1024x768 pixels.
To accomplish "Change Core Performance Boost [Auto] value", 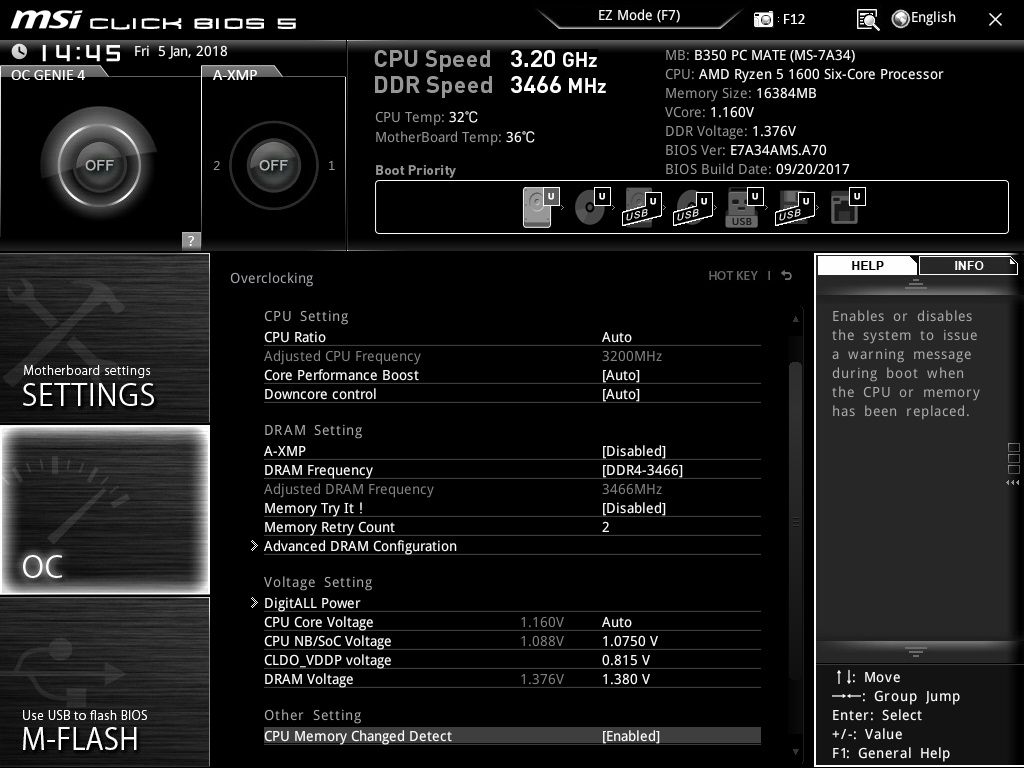I will [620, 376].
